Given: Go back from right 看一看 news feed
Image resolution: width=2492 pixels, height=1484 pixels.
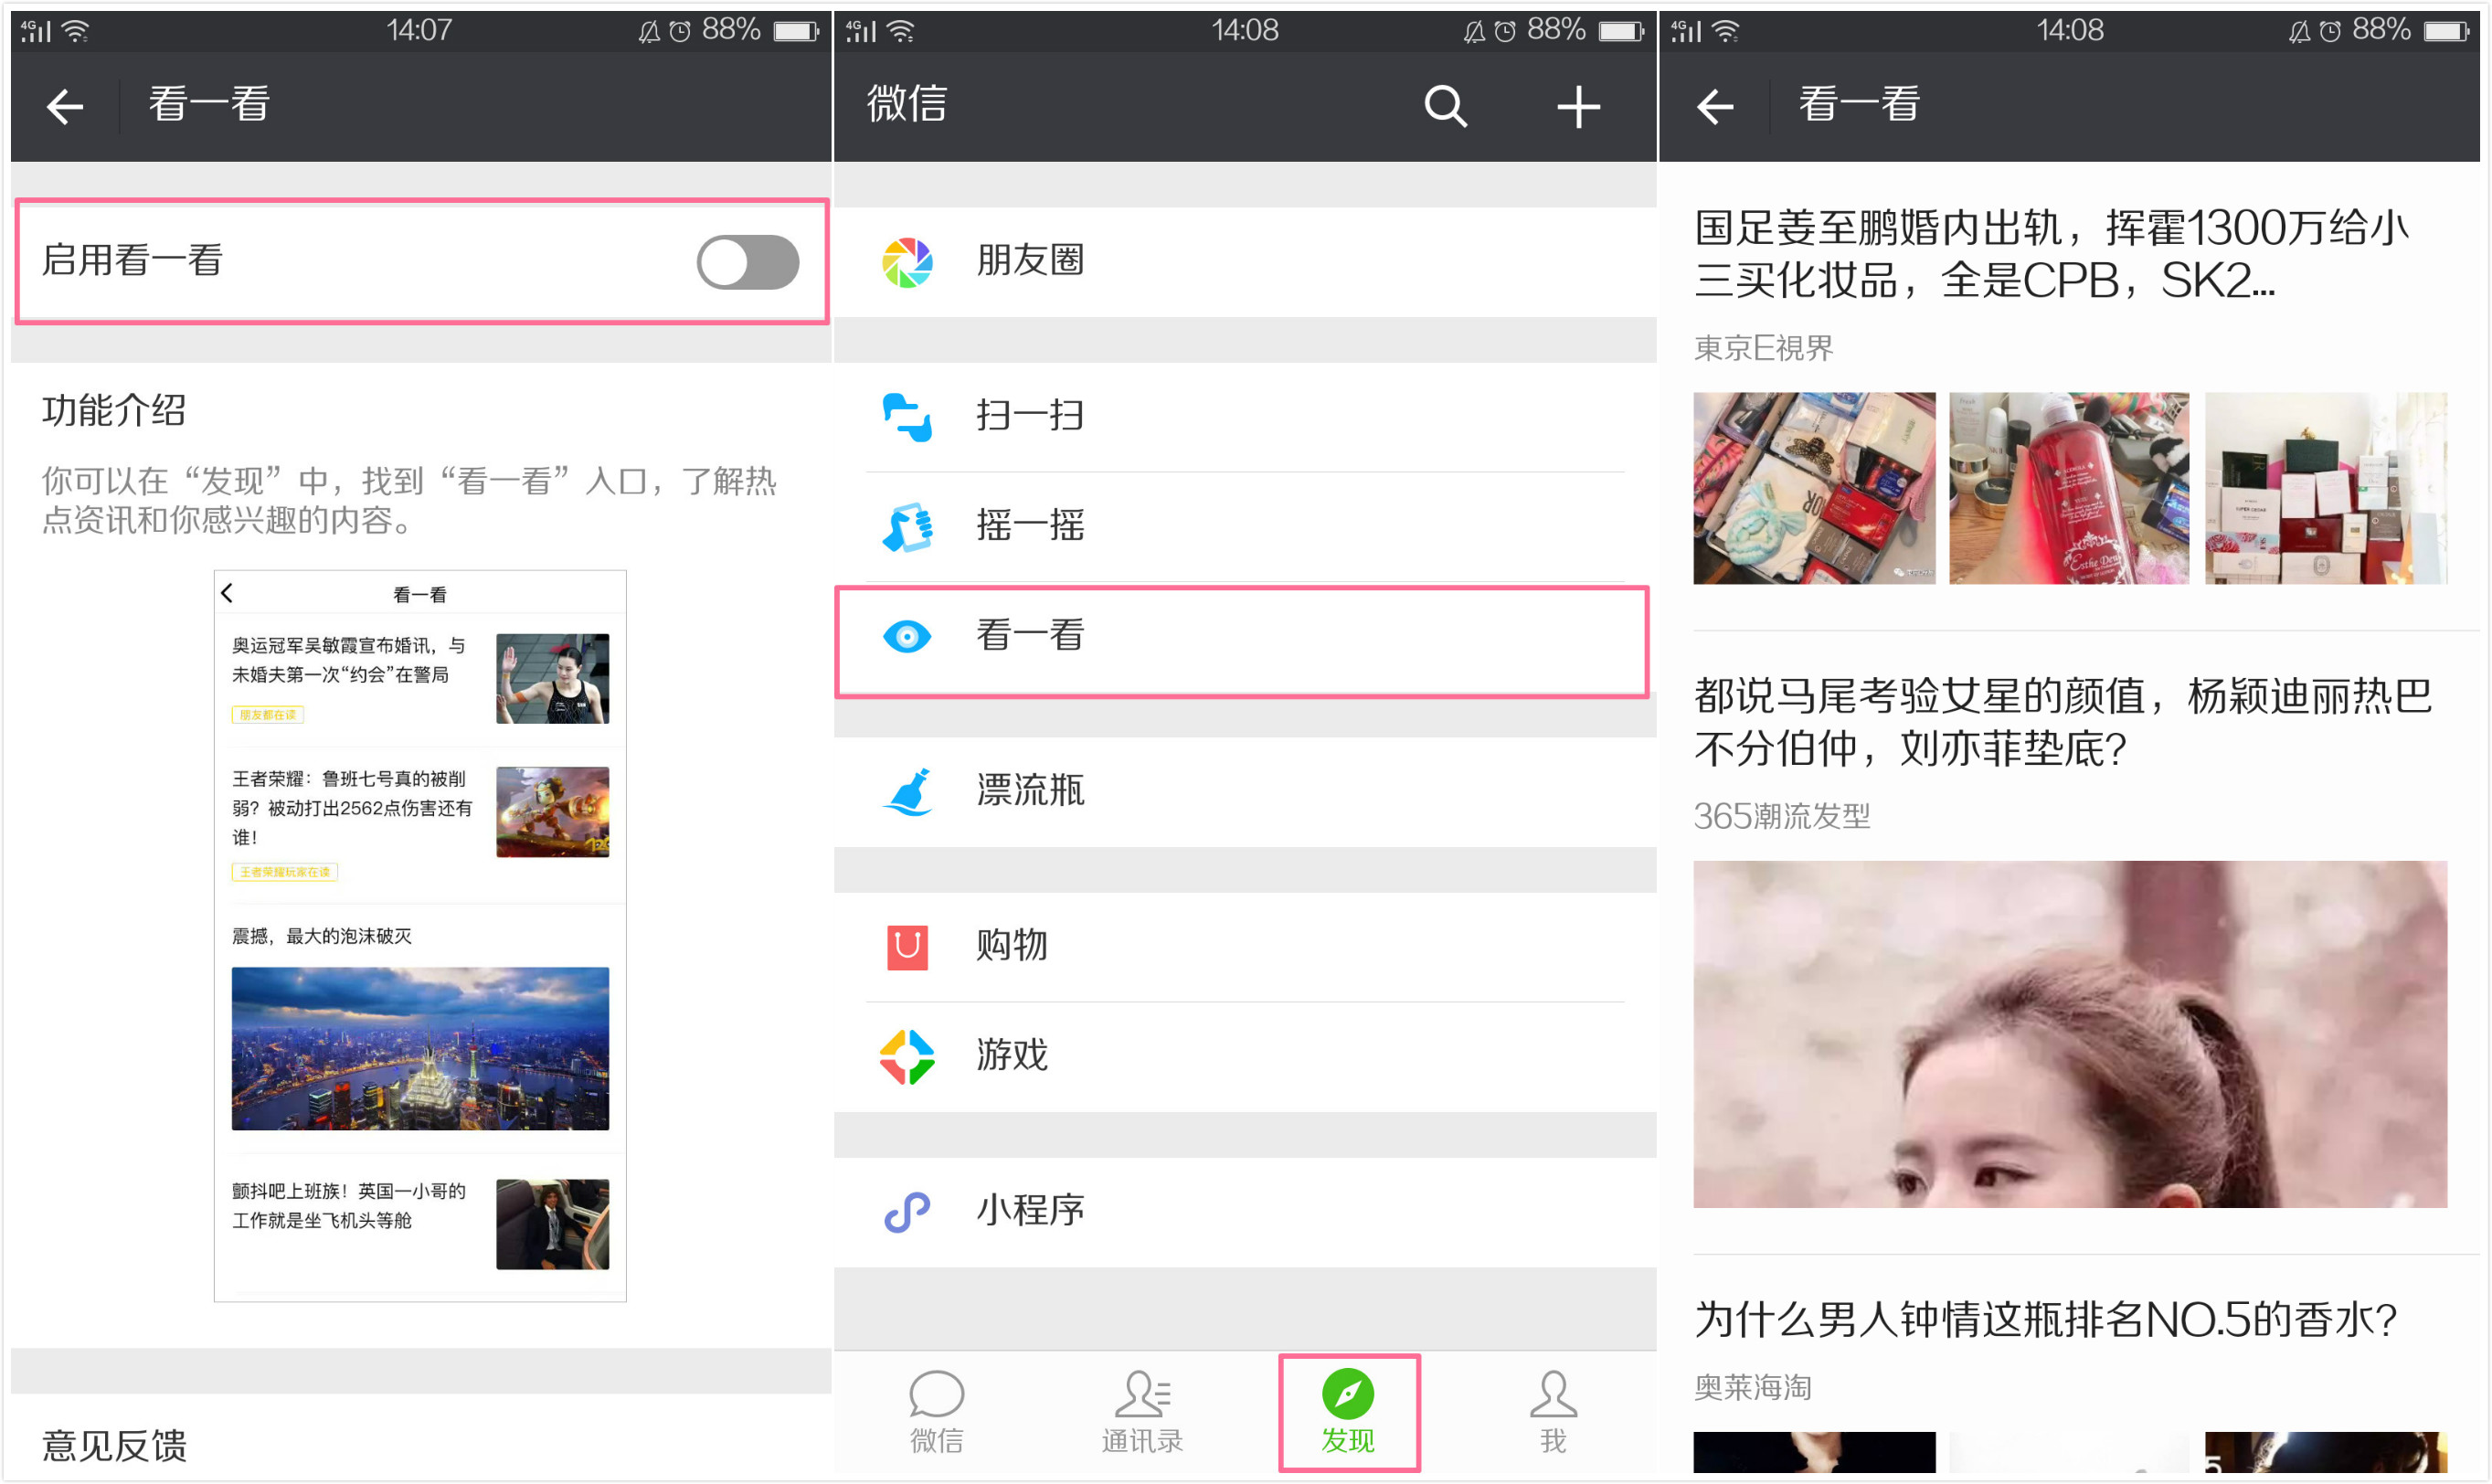Looking at the screenshot, I should point(1715,106).
